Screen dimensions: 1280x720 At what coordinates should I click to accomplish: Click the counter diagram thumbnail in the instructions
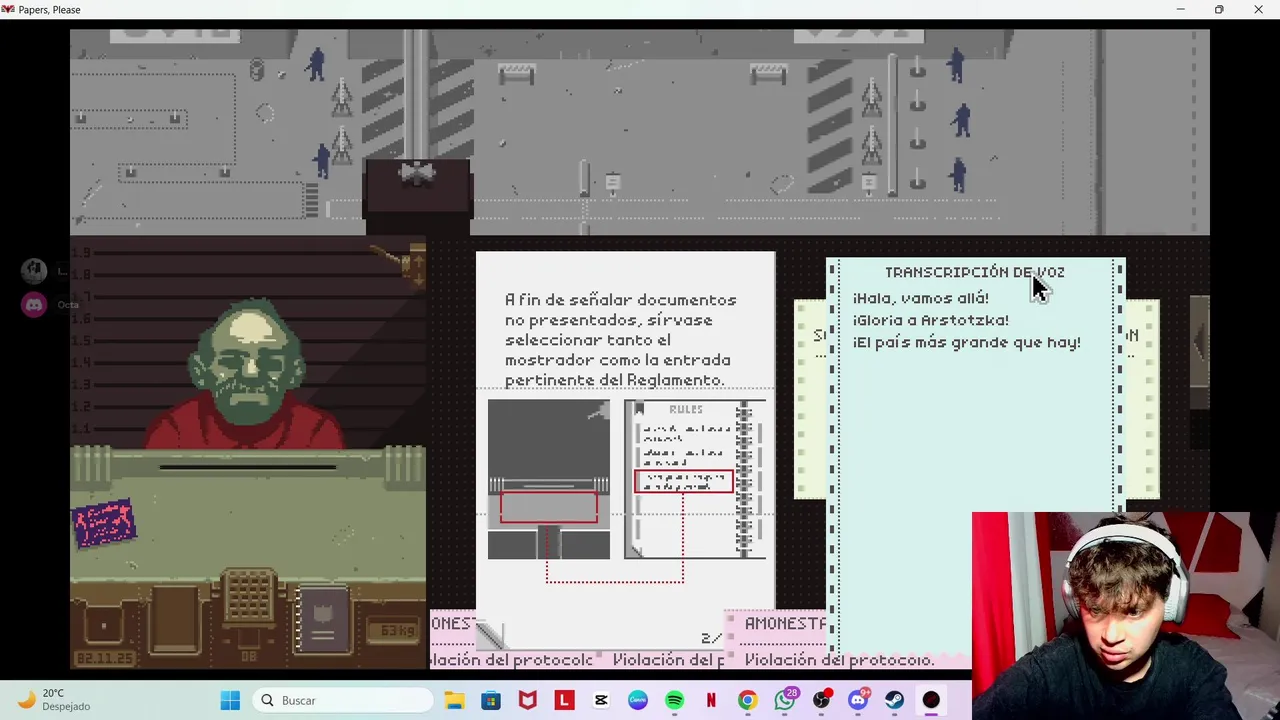pos(548,479)
